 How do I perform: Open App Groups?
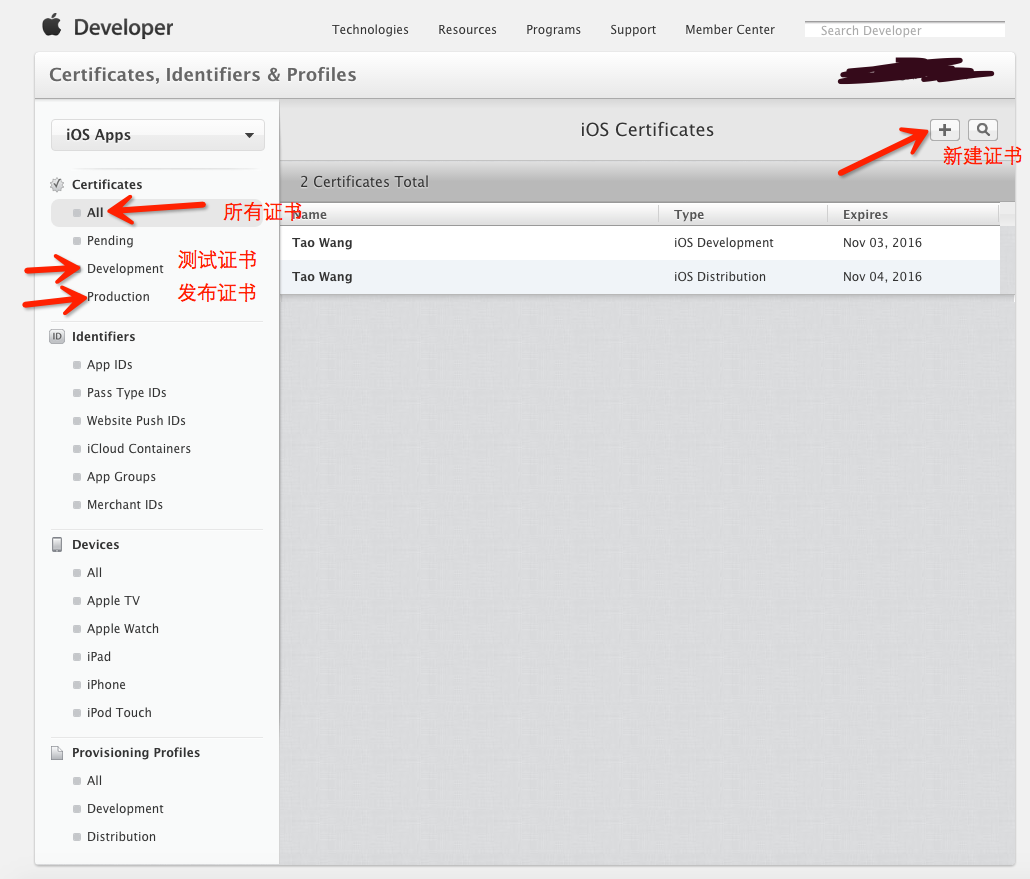[122, 477]
